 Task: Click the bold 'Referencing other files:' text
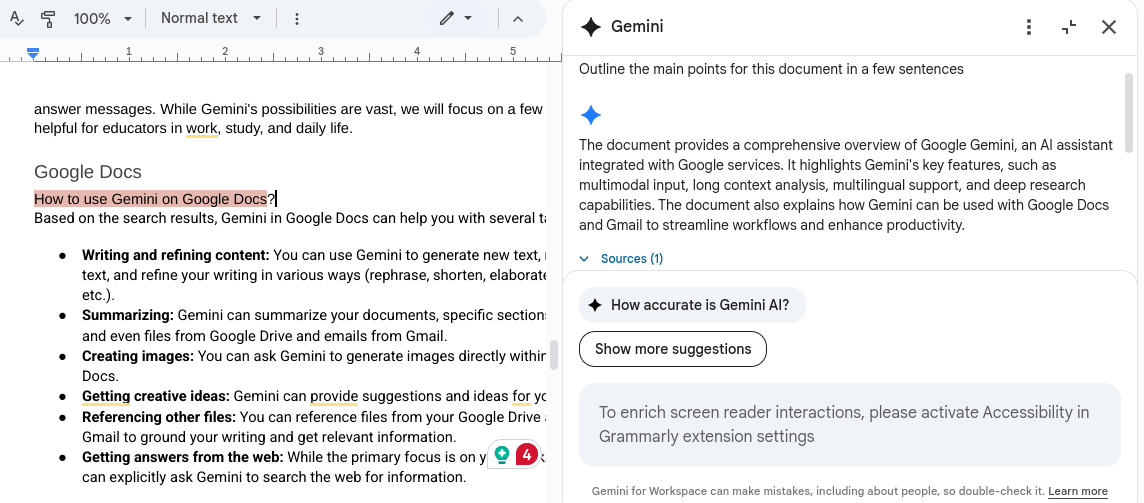click(159, 418)
